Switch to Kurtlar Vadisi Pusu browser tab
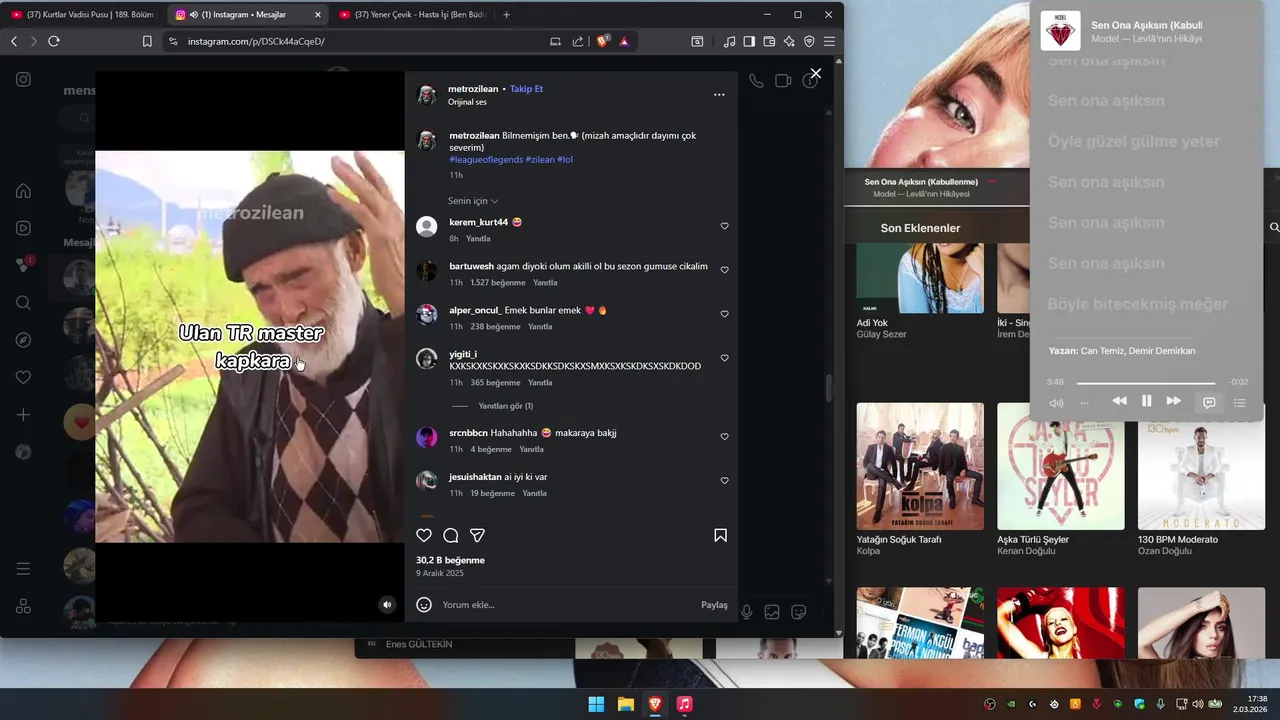Screen dimensions: 1280x720 point(82,15)
